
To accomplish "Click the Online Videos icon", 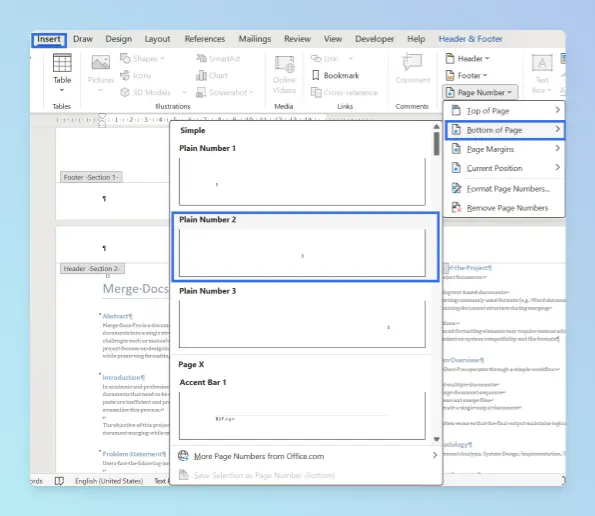I will 285,64.
